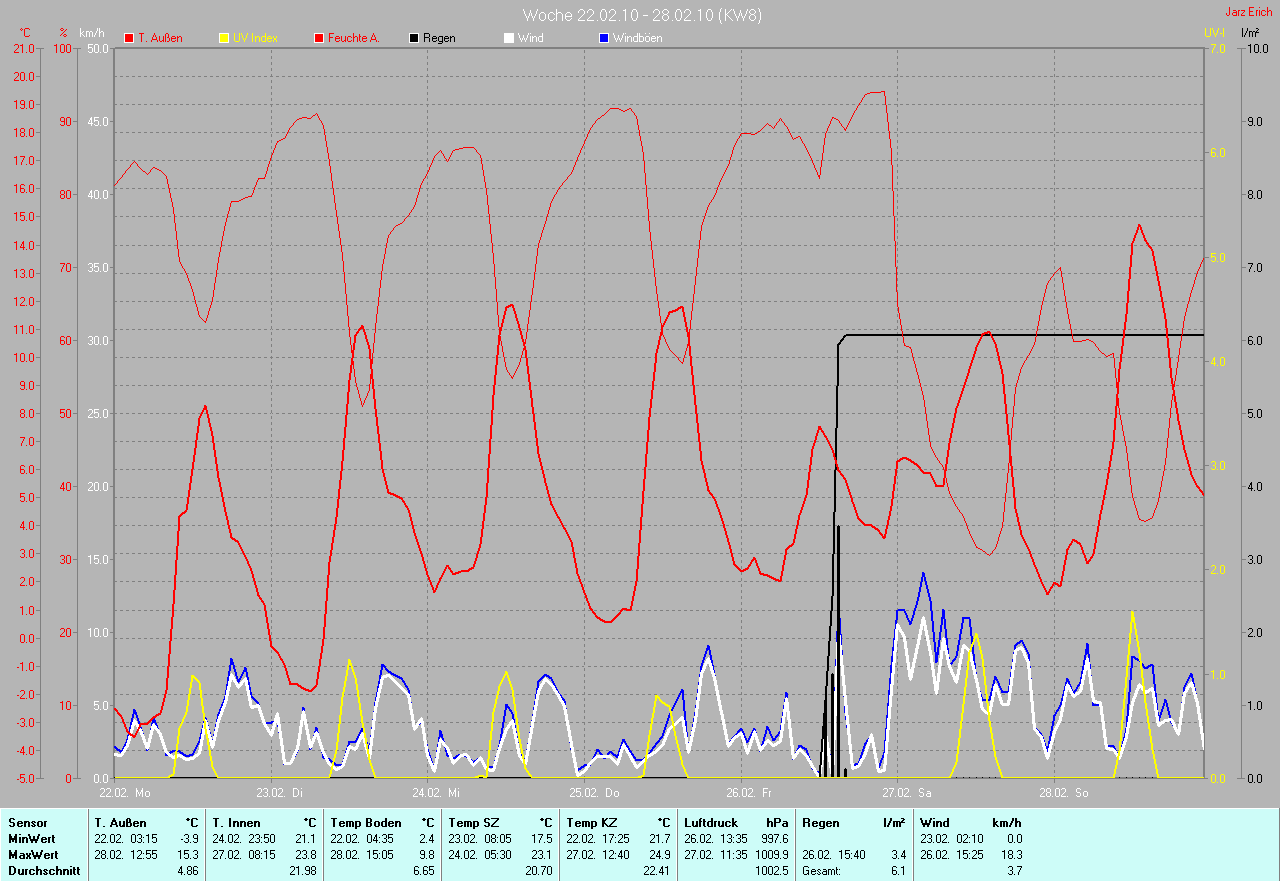Click the 24.02. Mi axis label

click(x=438, y=793)
